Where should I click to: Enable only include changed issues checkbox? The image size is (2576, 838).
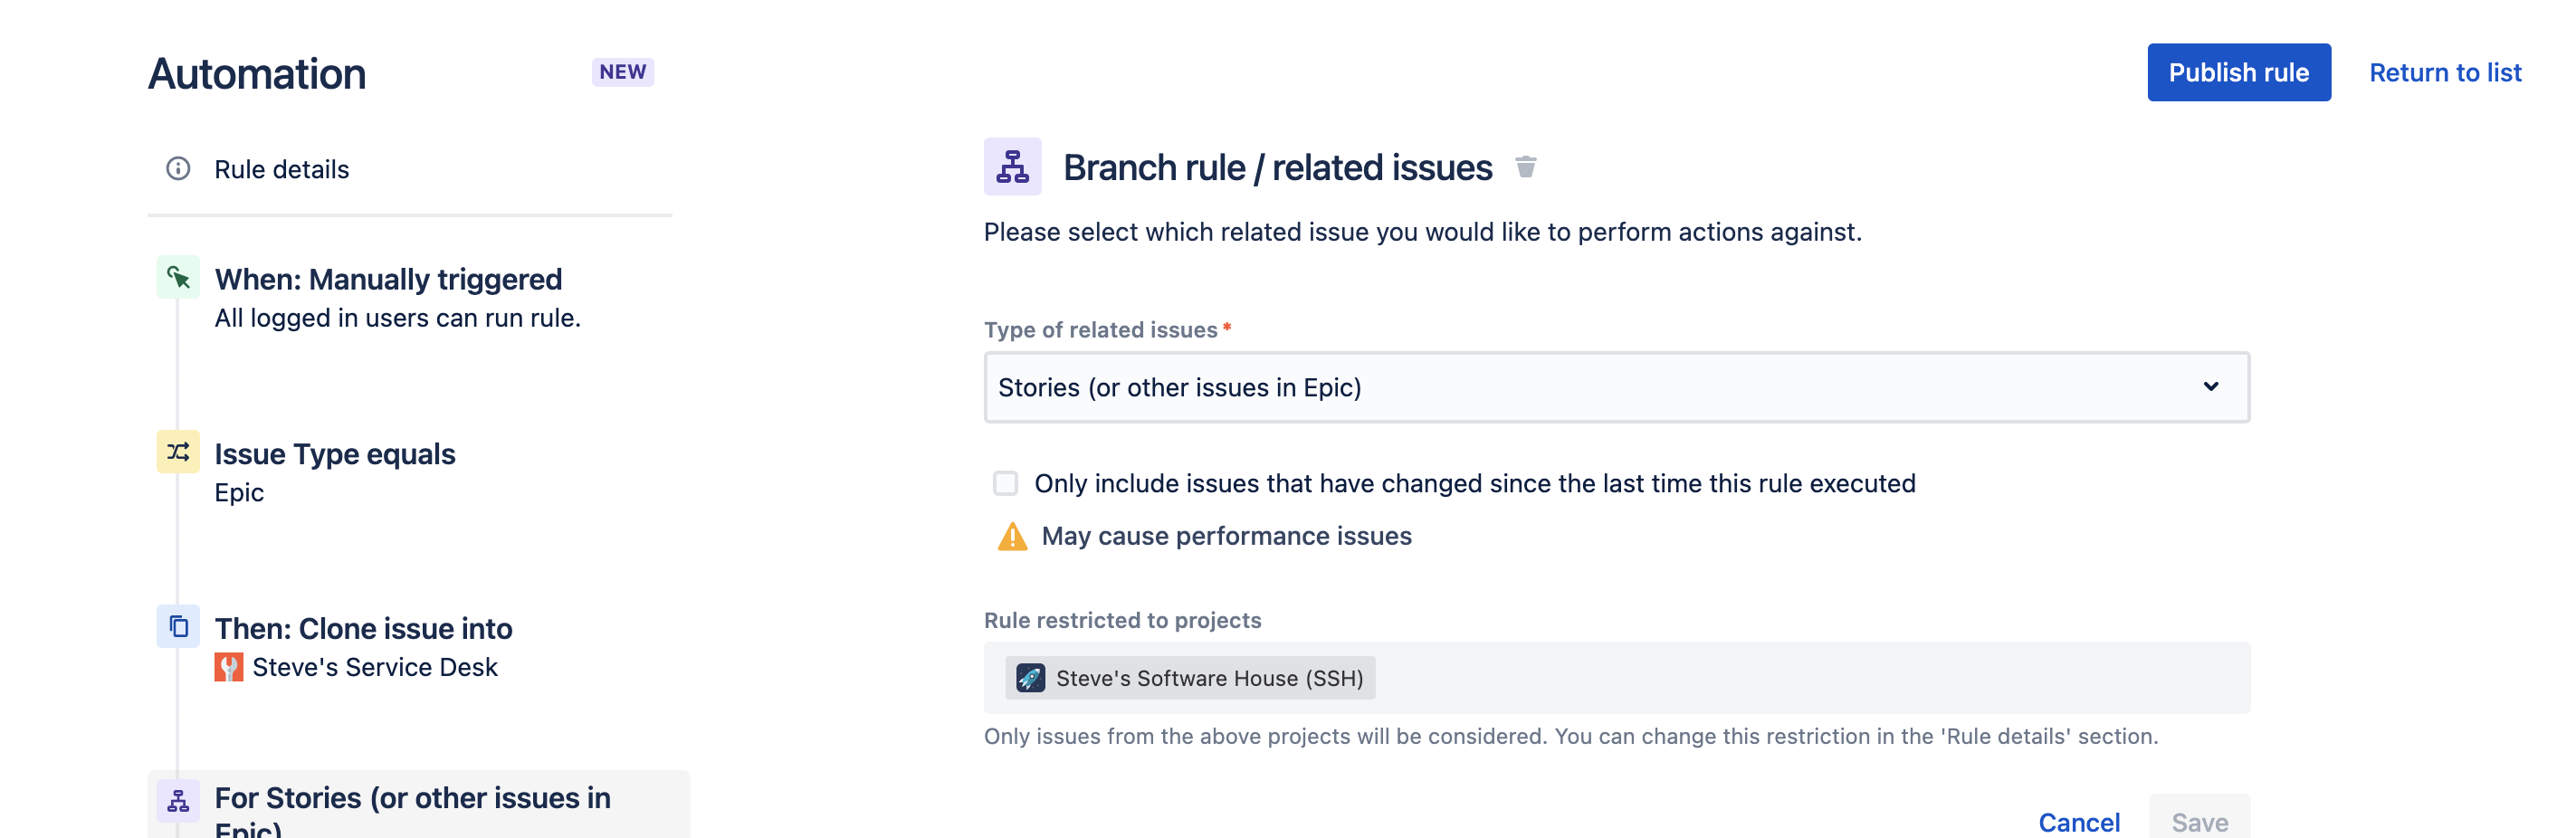click(1005, 484)
